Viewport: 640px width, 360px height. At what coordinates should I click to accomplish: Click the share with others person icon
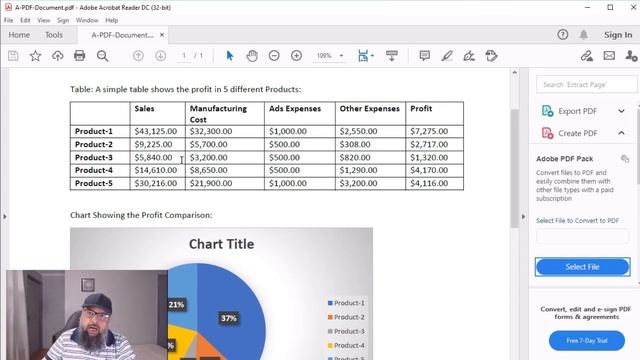click(631, 56)
